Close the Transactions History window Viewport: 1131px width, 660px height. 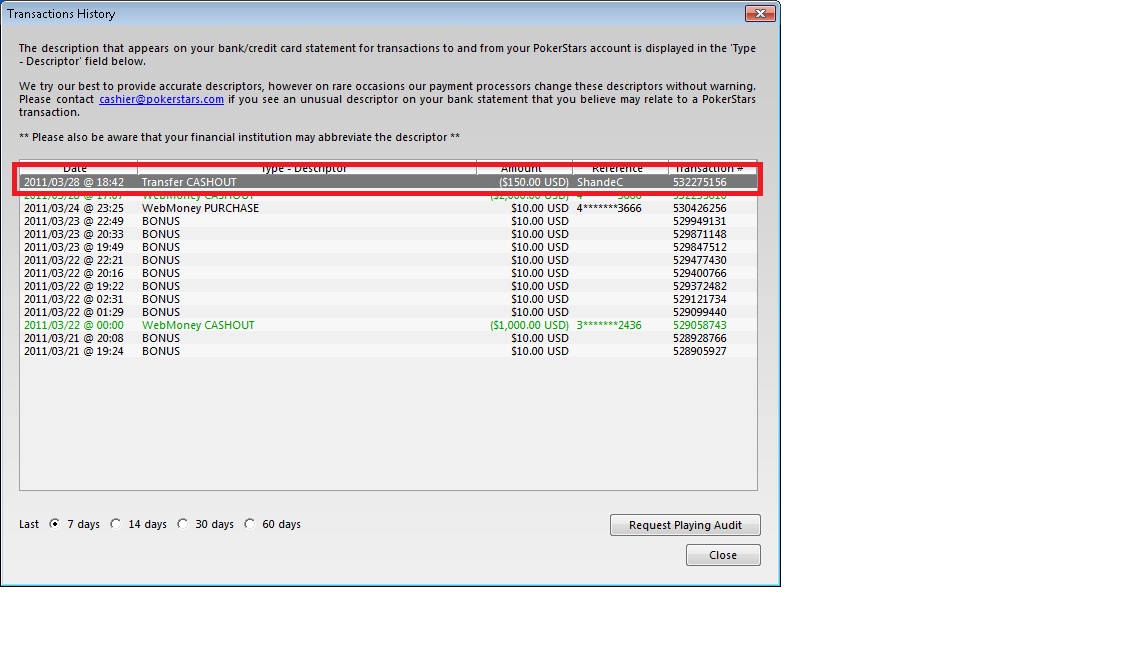click(760, 13)
